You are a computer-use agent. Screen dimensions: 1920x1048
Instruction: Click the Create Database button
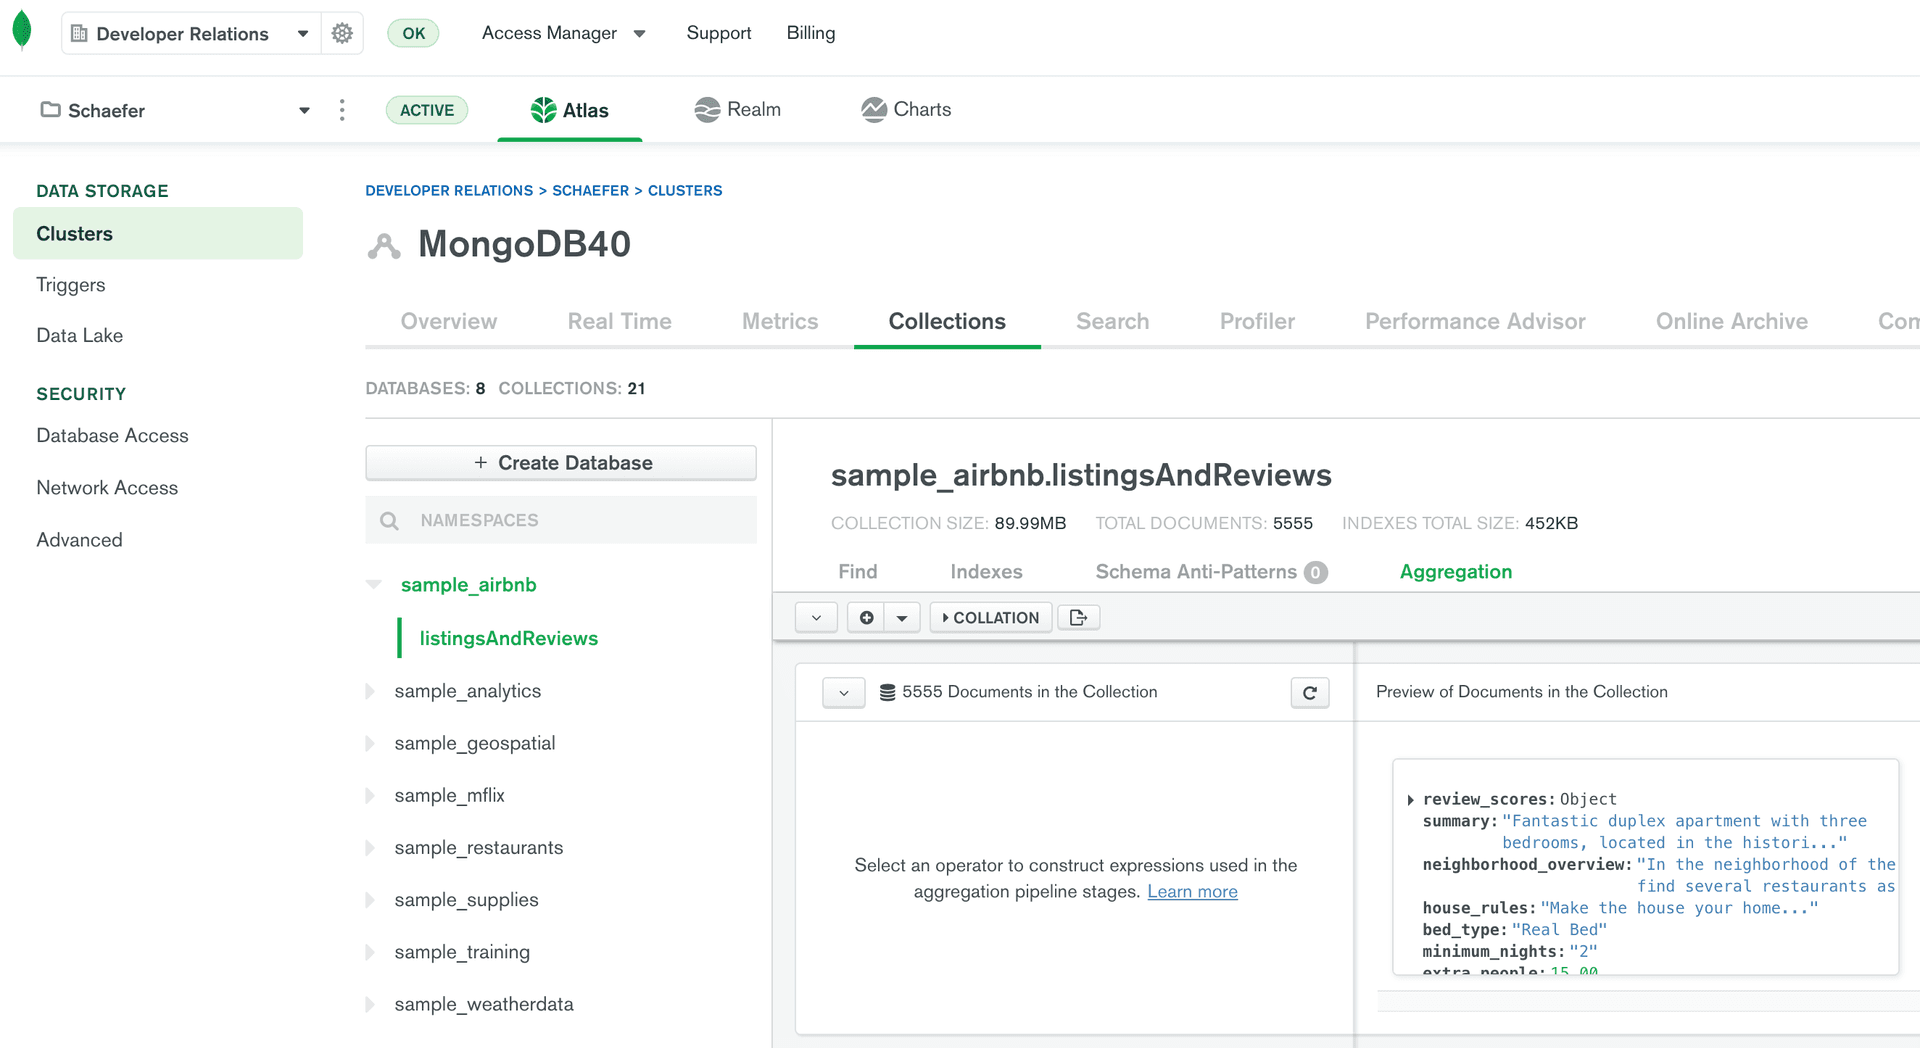tap(560, 462)
